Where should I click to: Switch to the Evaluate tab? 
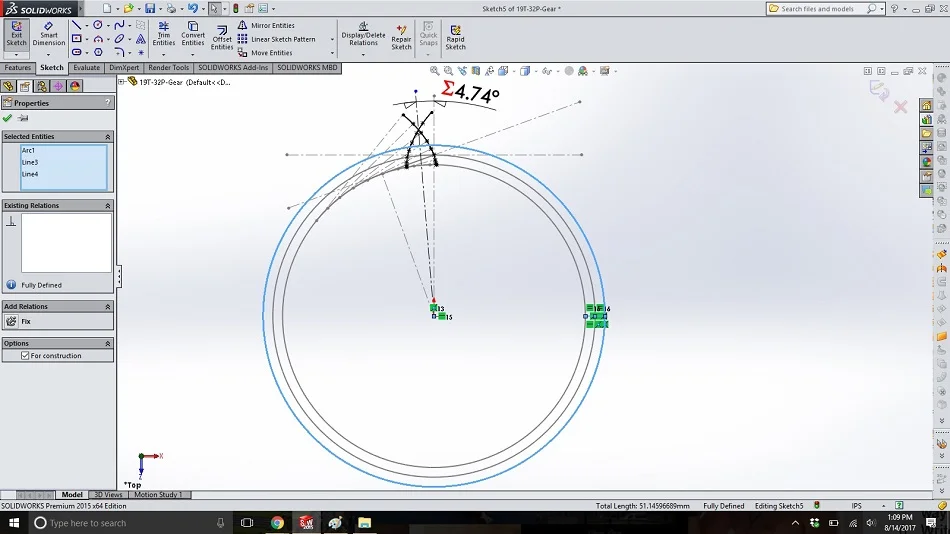point(87,68)
